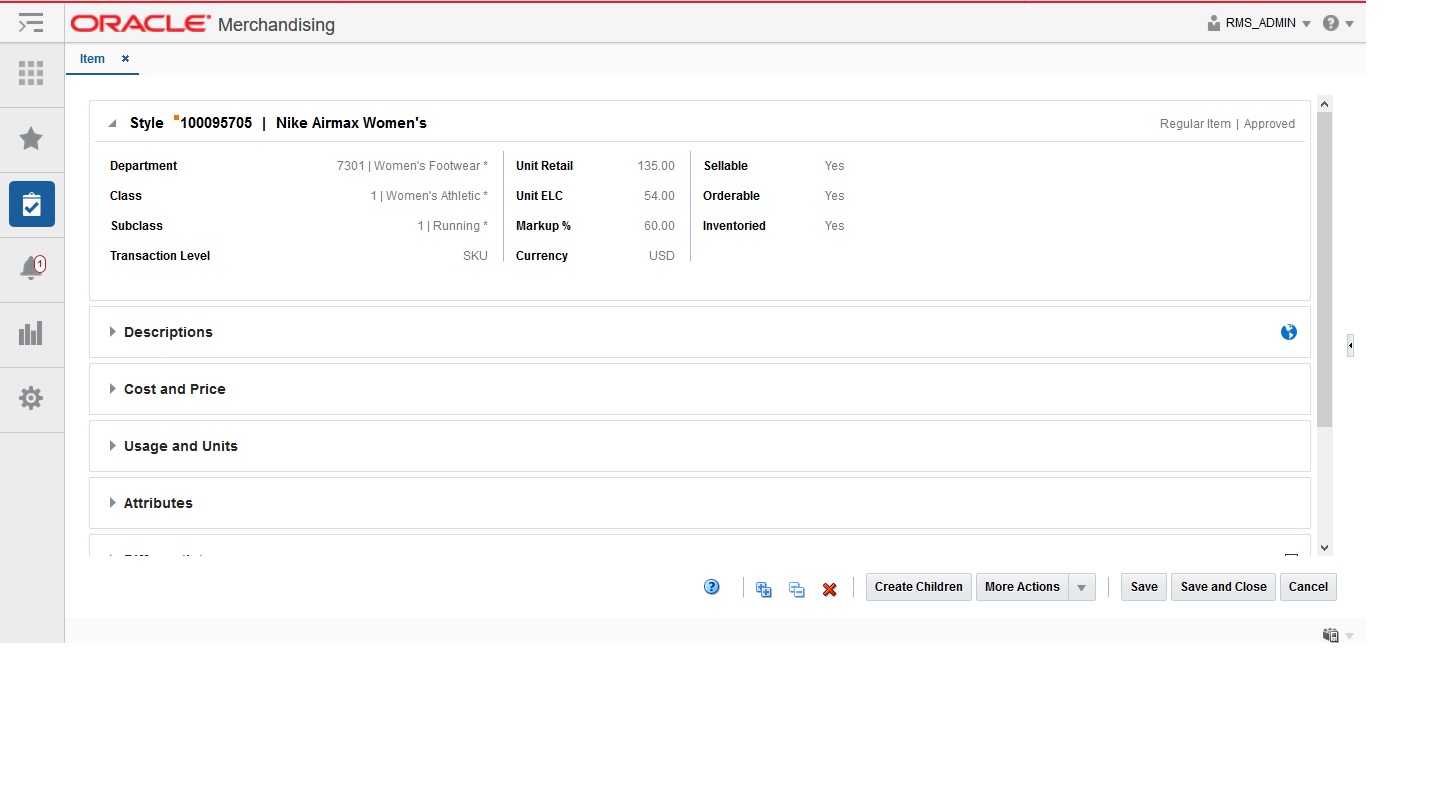Click the More Actions button label

(x=1022, y=587)
